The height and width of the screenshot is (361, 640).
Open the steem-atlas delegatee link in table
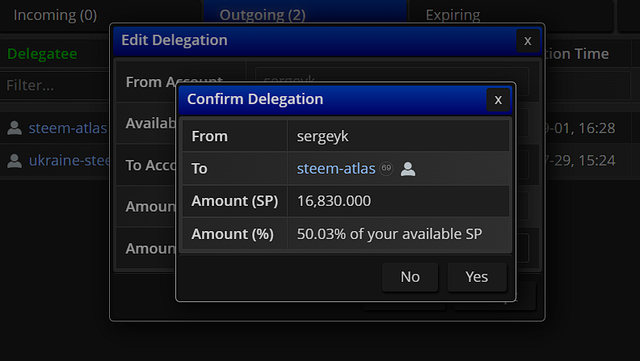pyautogui.click(x=68, y=128)
